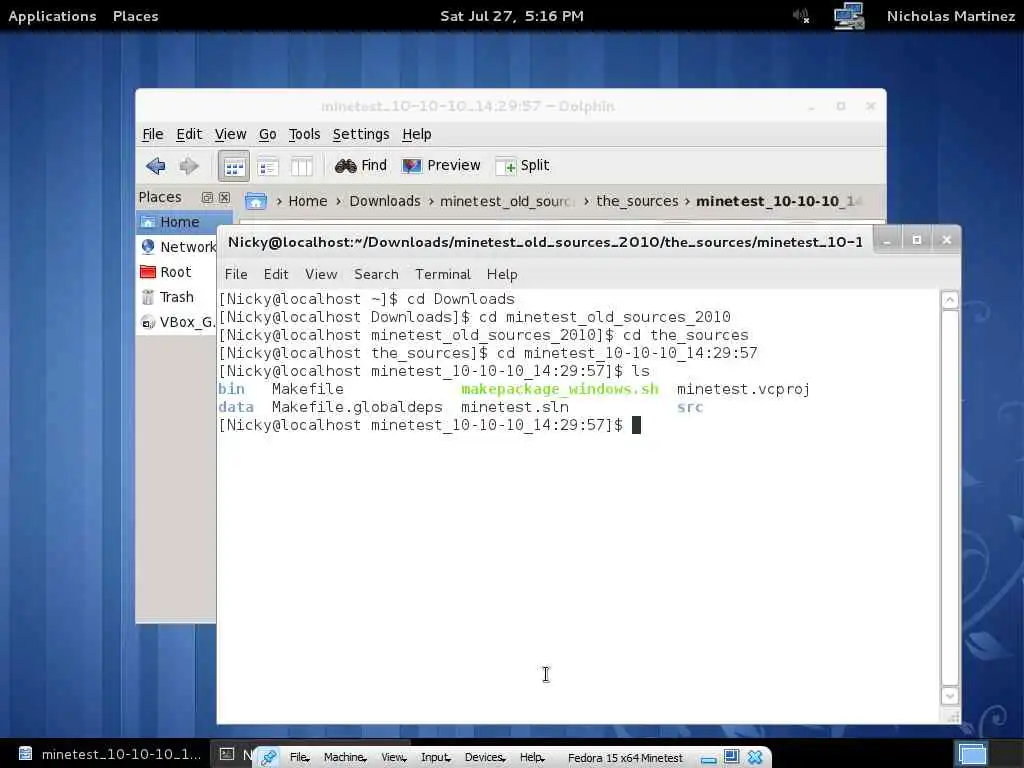Open terminal Terminal menu

pyautogui.click(x=443, y=274)
